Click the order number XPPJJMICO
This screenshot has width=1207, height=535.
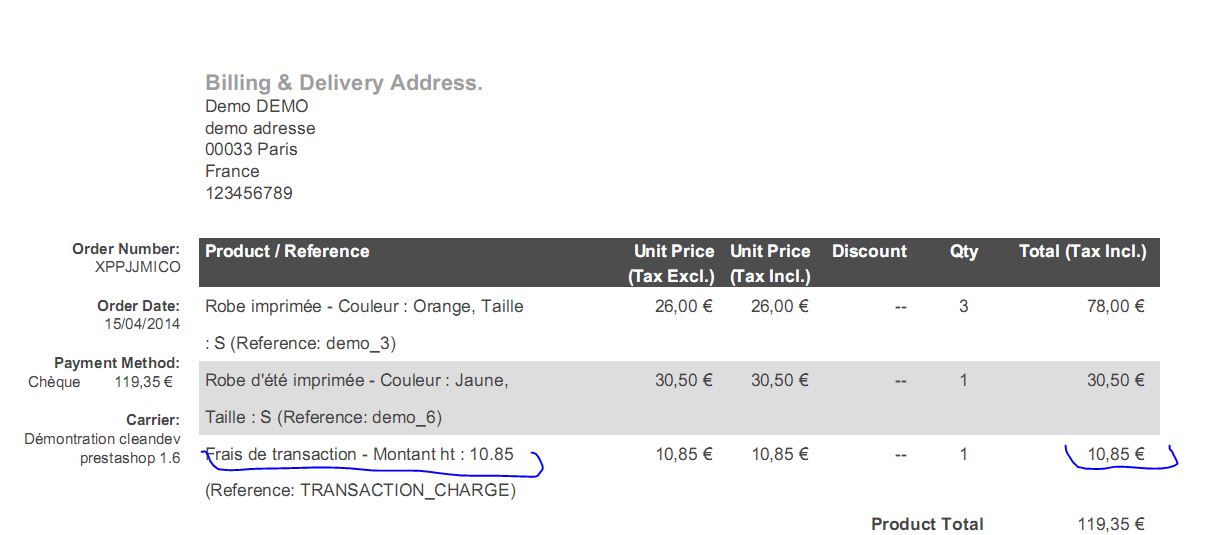[138, 267]
